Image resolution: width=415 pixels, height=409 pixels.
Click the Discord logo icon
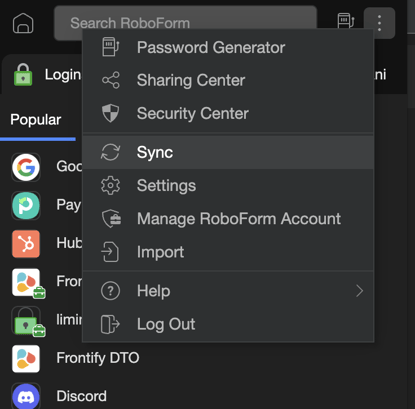point(26,397)
